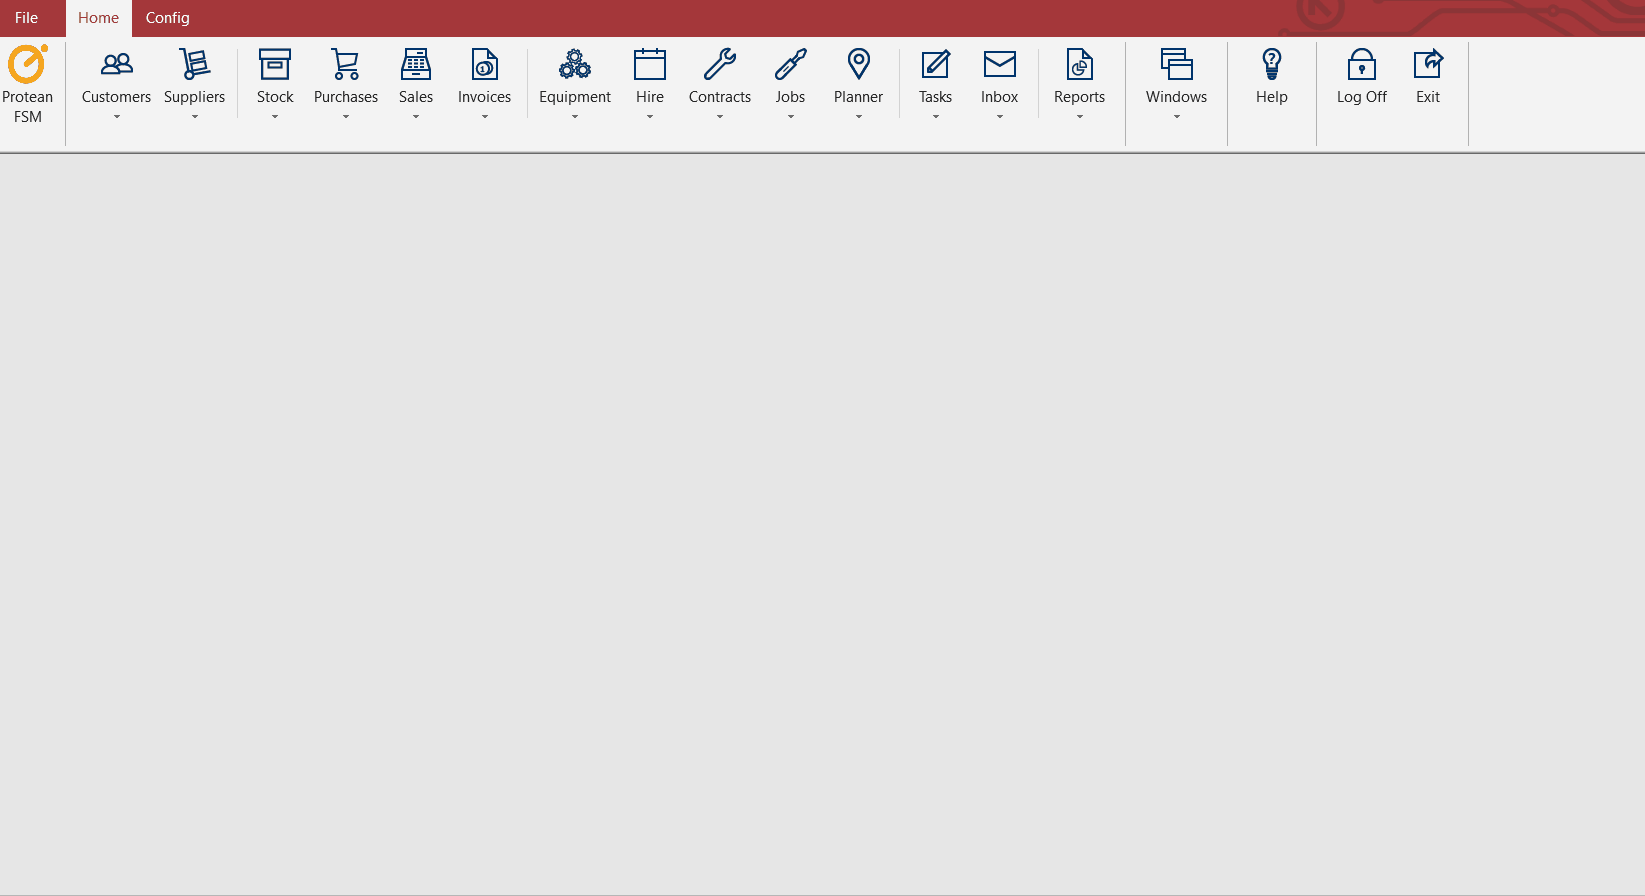The width and height of the screenshot is (1645, 896).
Task: Click the Invoices document icon
Action: pyautogui.click(x=485, y=64)
